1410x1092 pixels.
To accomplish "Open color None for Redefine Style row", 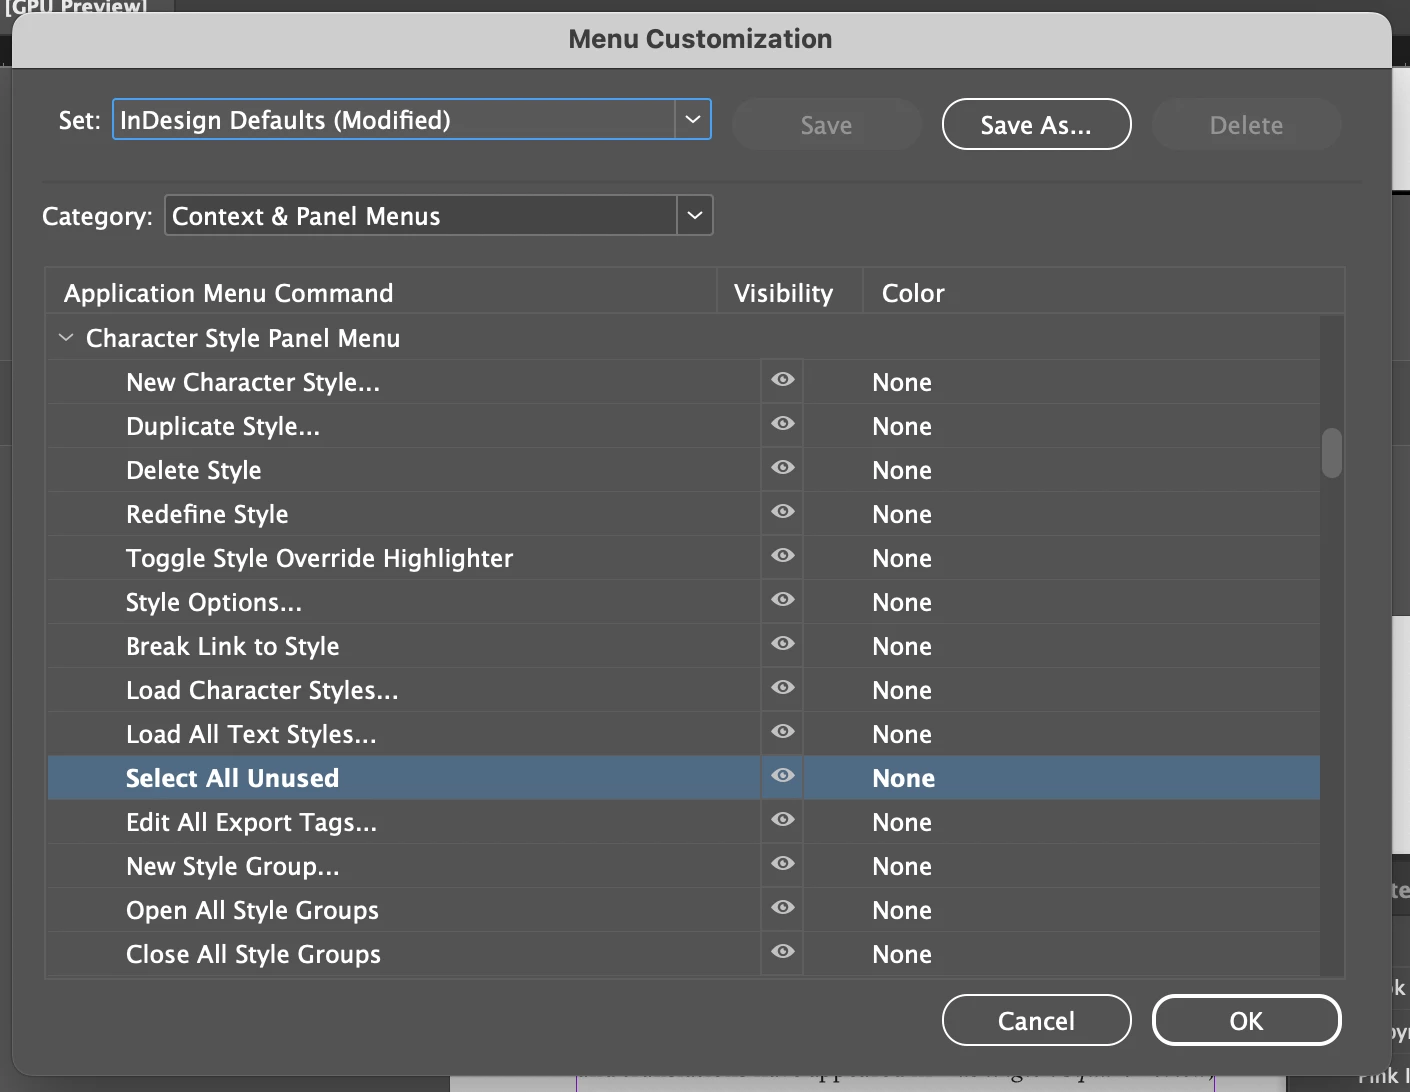I will [902, 514].
